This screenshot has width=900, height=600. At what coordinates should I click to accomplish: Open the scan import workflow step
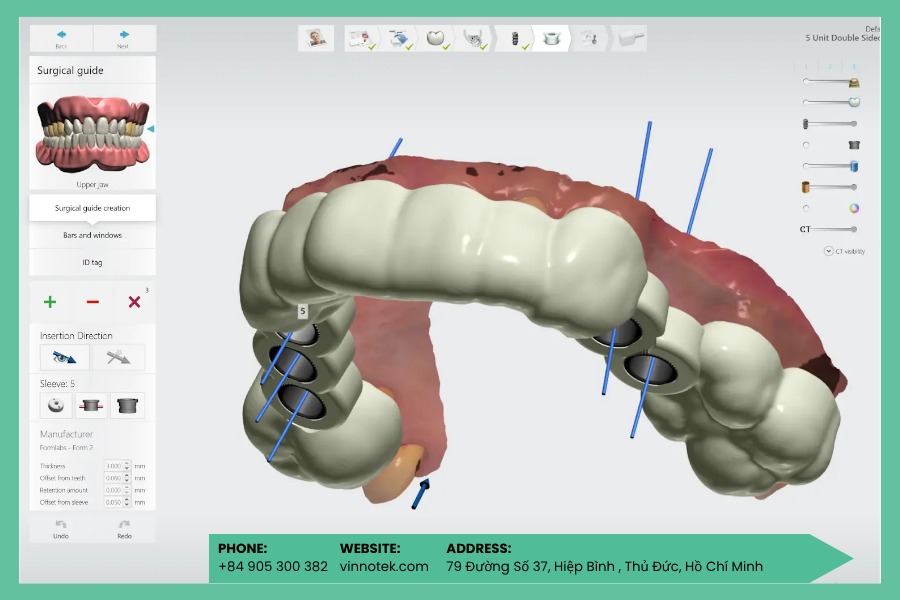[x=399, y=38]
